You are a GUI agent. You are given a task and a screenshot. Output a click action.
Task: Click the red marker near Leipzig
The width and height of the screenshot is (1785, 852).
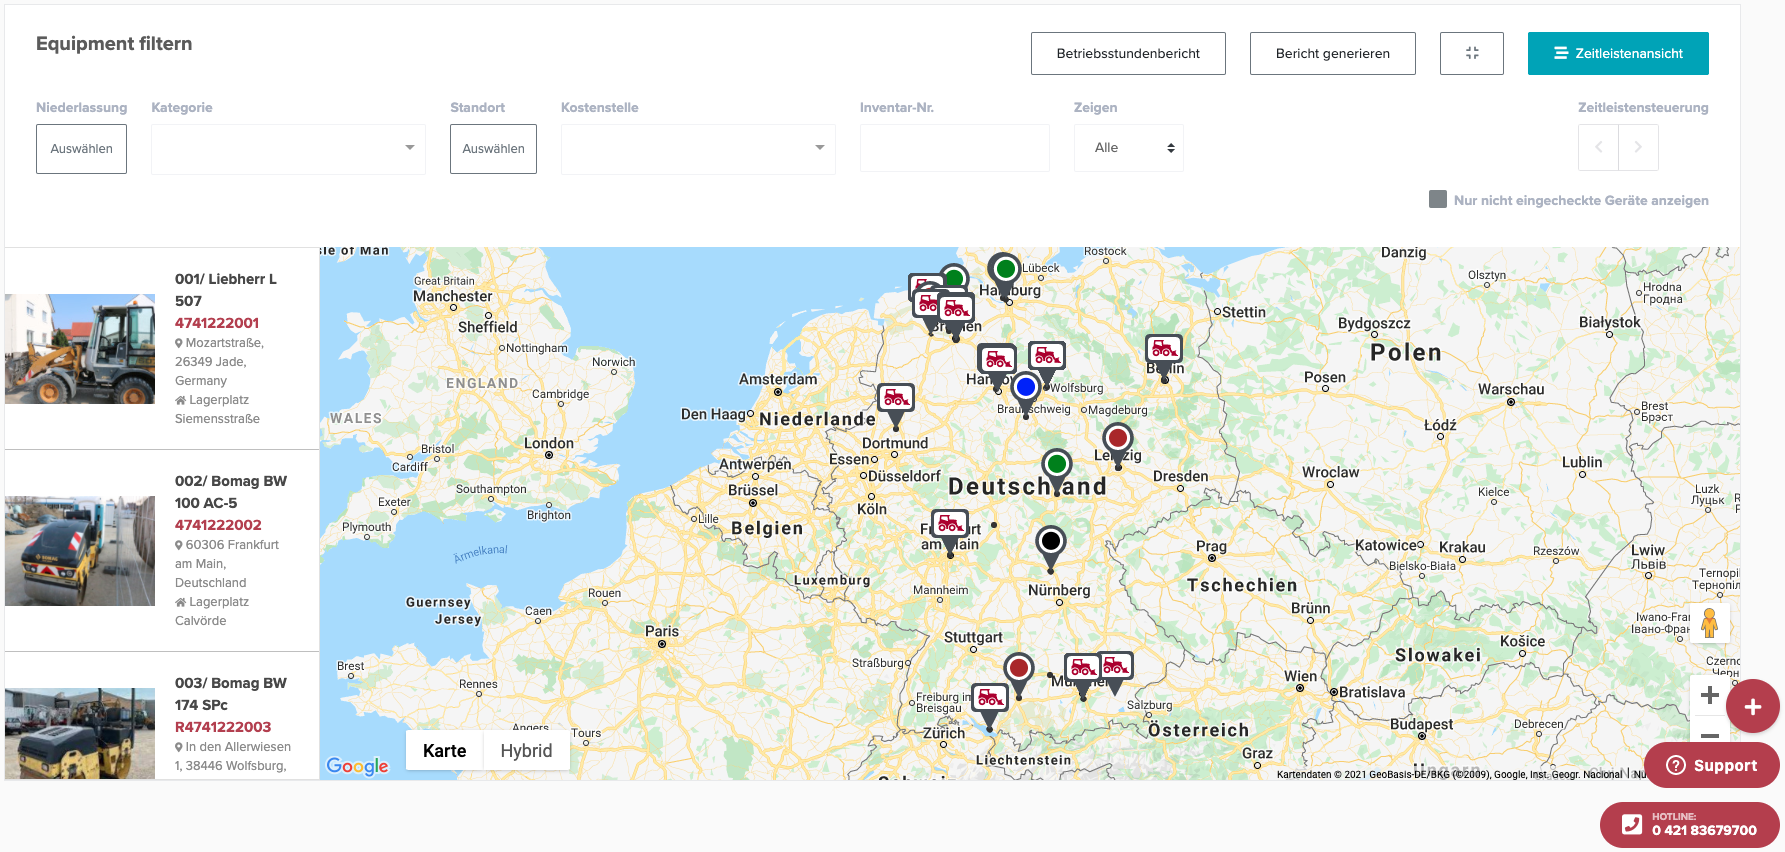(x=1117, y=438)
